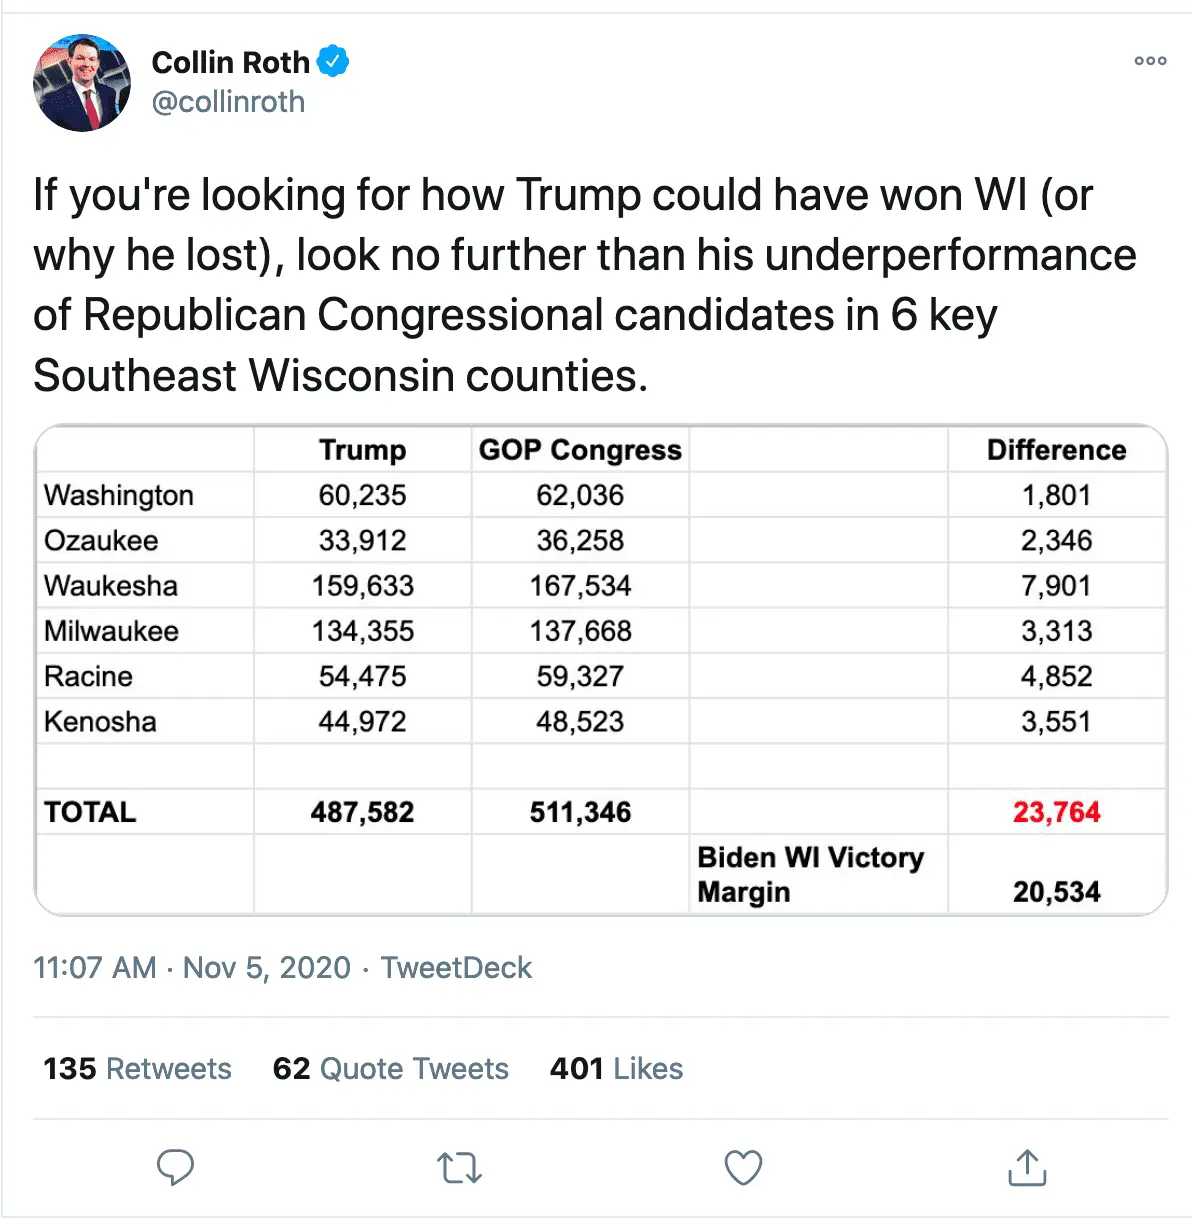Click the Waukesha row in the table image
The height and width of the screenshot is (1218, 1192).
point(111,586)
